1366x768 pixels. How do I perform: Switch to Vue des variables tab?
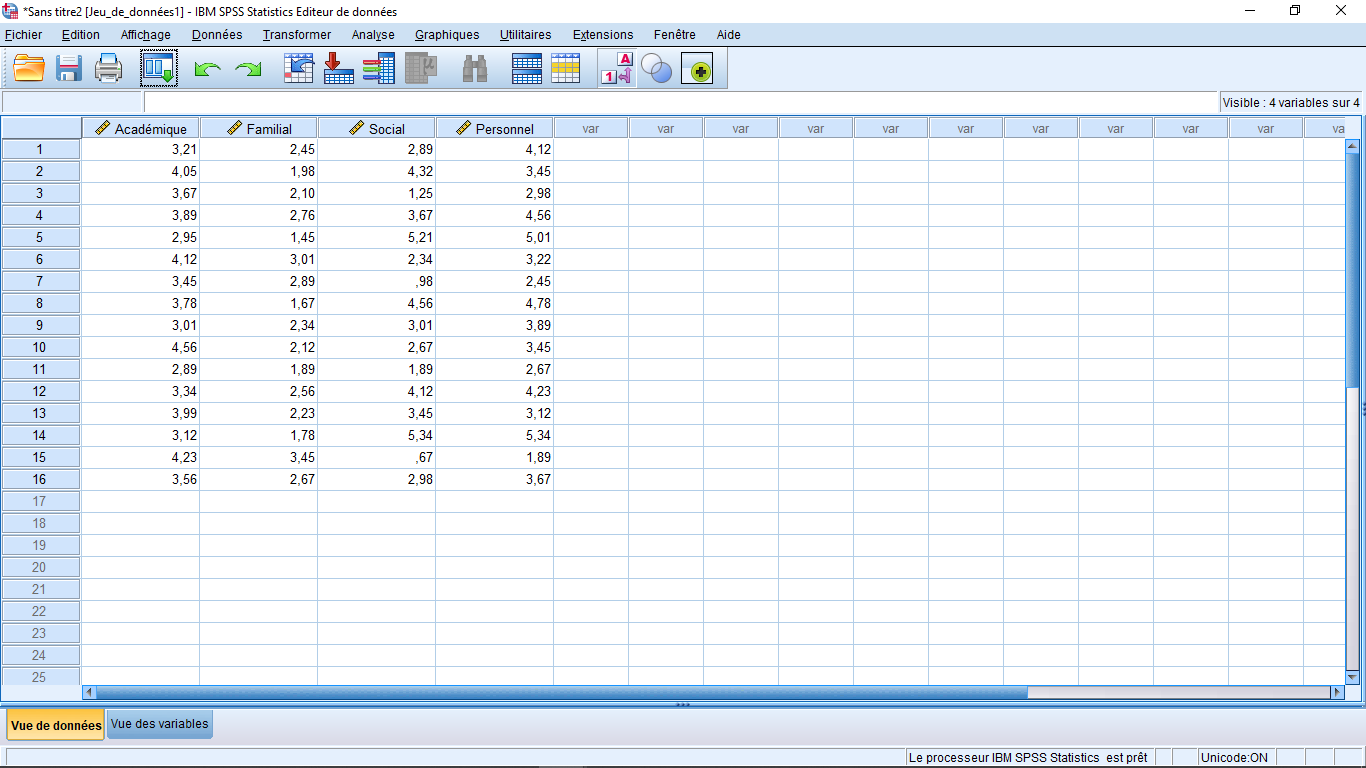[160, 724]
